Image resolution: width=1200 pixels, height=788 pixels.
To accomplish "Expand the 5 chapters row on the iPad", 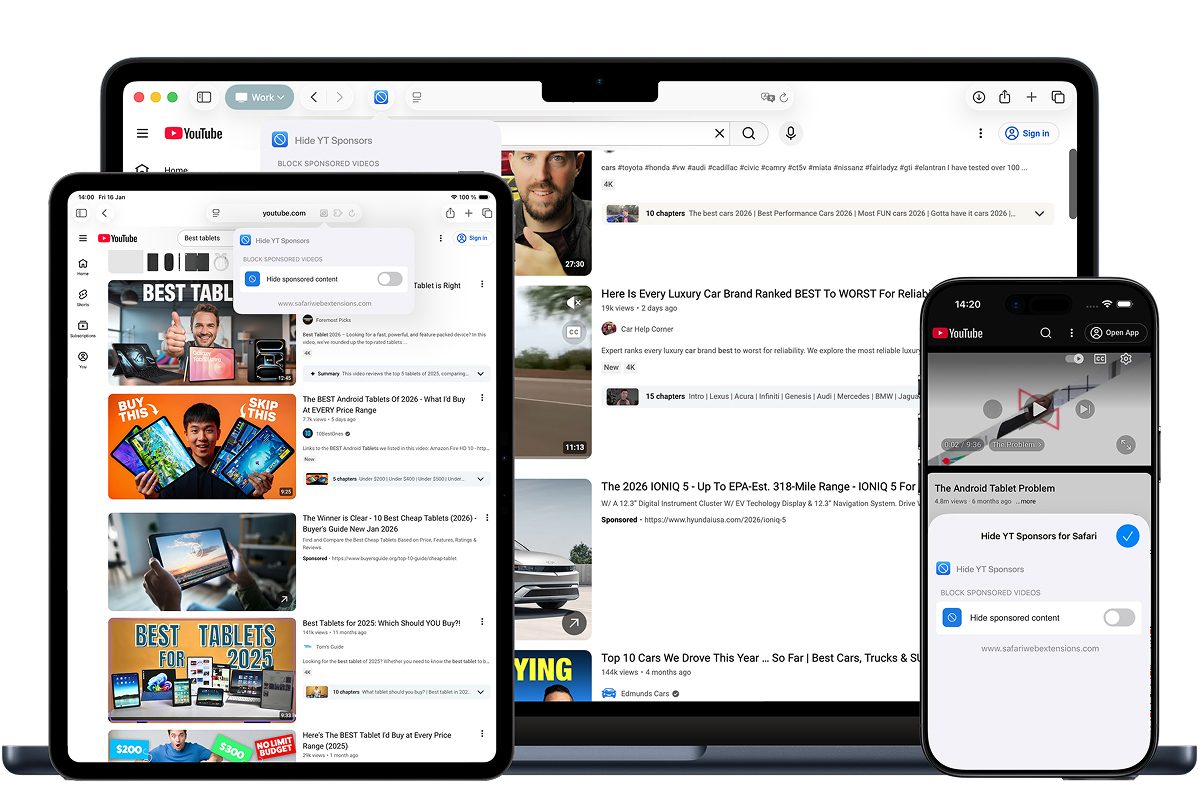I will [x=481, y=479].
